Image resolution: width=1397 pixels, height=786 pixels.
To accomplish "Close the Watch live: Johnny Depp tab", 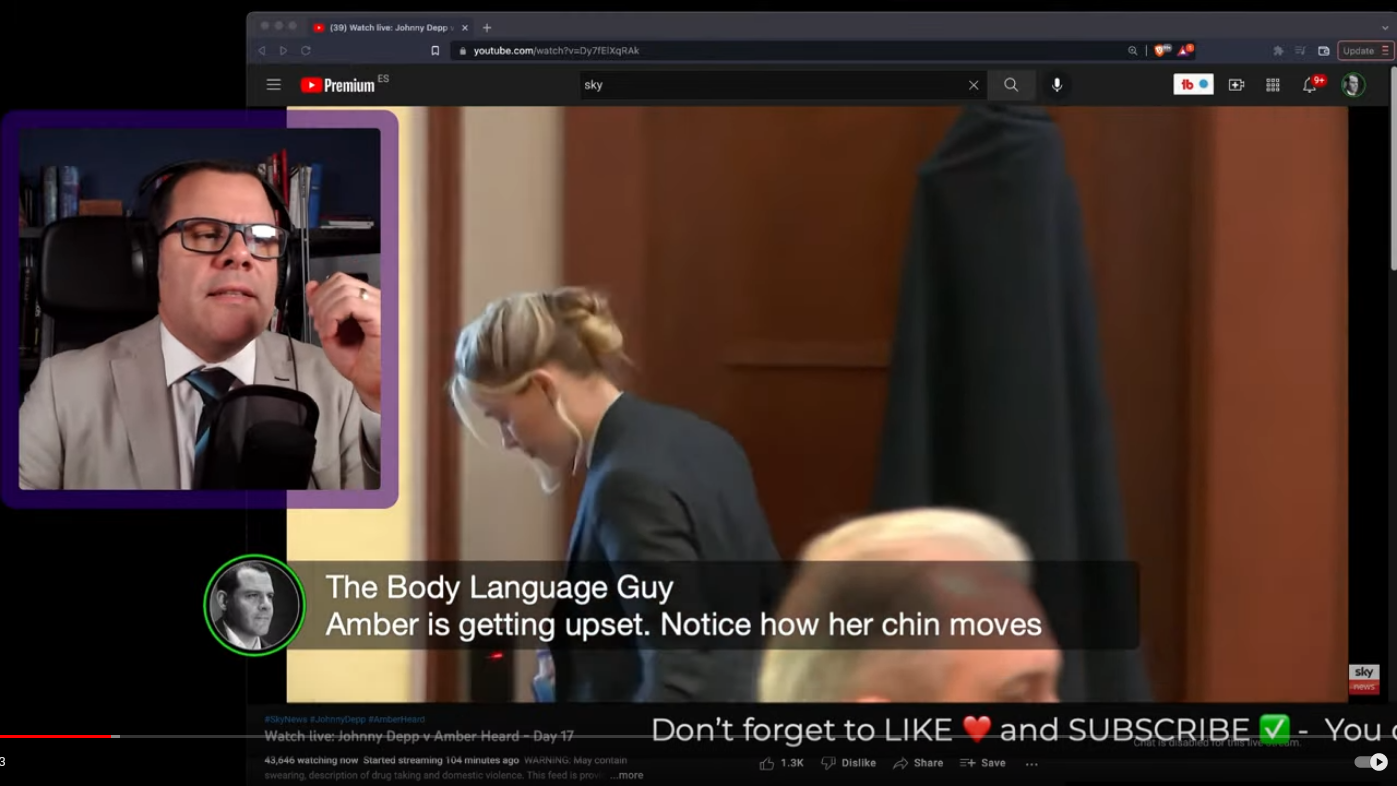I will (x=465, y=28).
